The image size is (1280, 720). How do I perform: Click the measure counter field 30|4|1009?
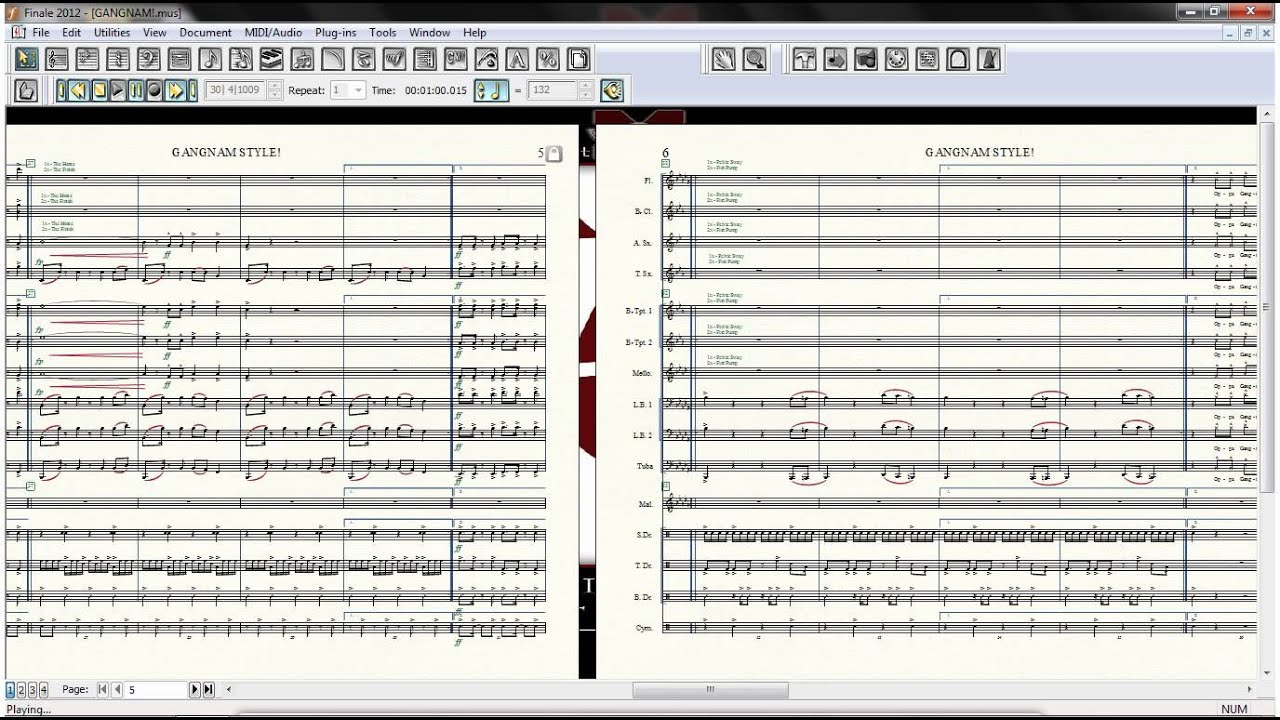(236, 90)
